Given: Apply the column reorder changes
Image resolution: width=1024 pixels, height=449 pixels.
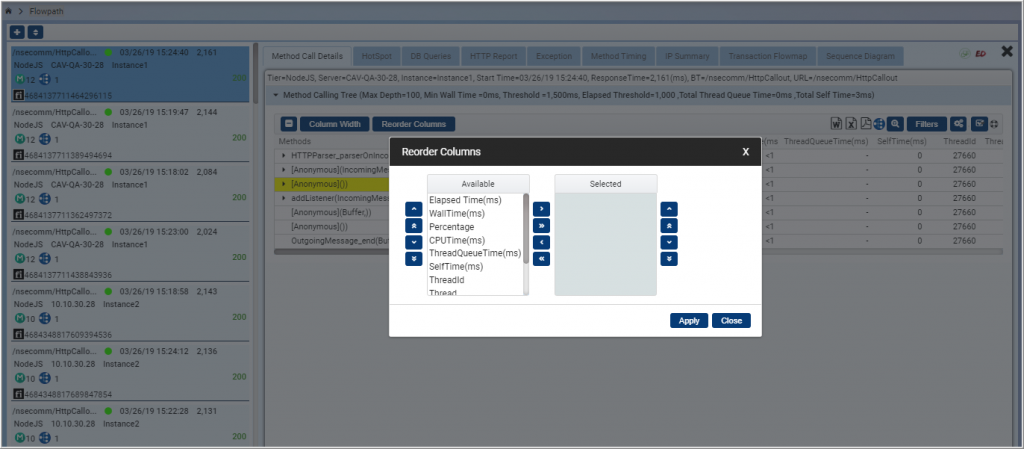Looking at the screenshot, I should (689, 320).
